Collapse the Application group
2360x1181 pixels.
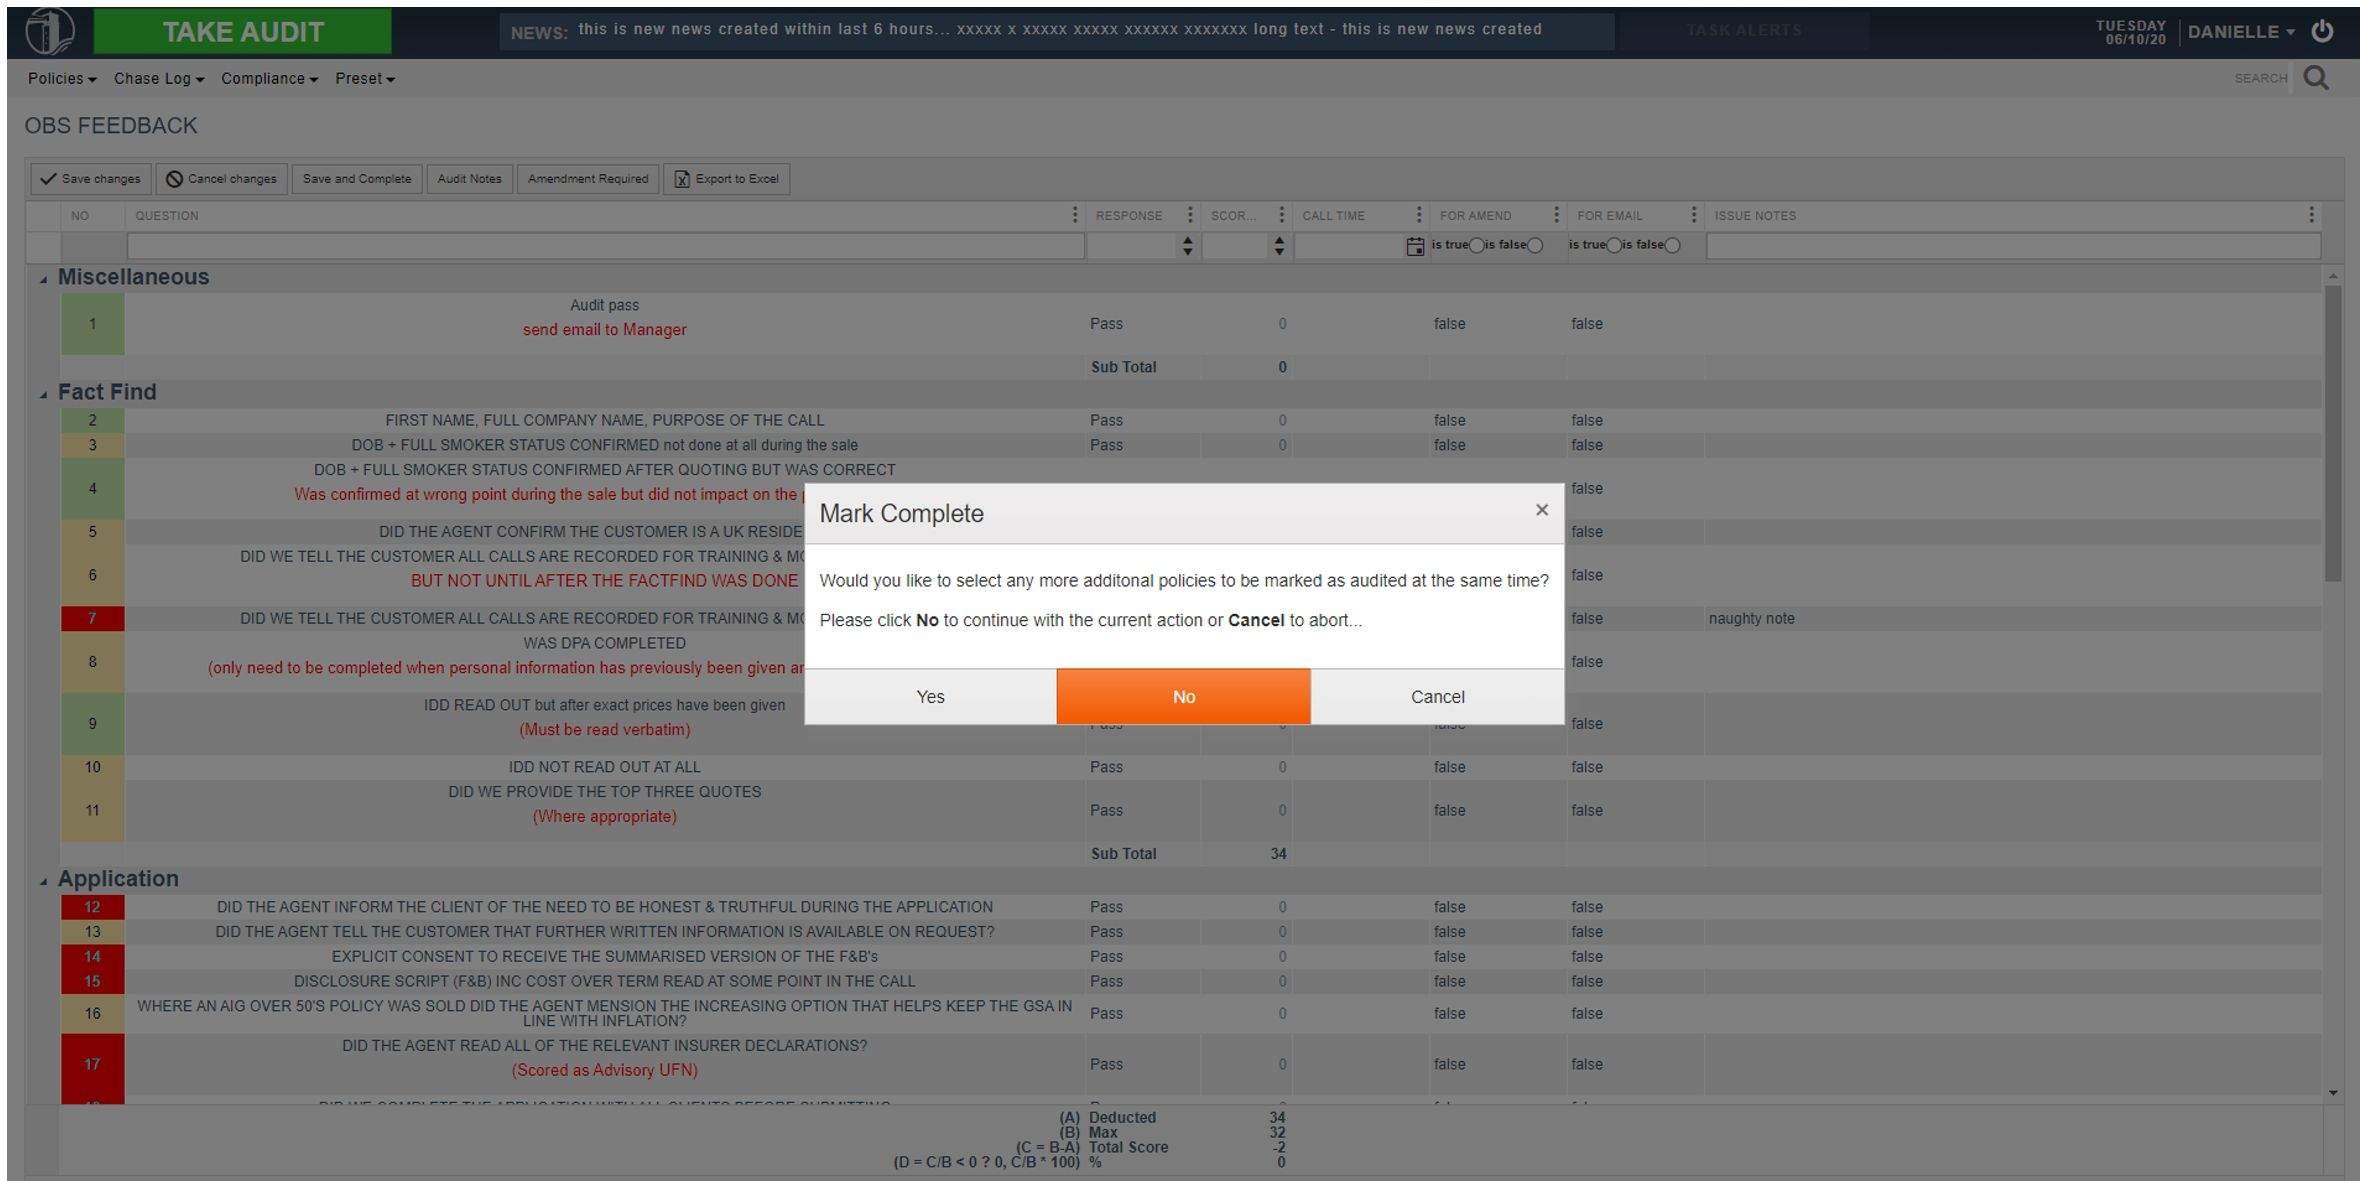tap(43, 881)
